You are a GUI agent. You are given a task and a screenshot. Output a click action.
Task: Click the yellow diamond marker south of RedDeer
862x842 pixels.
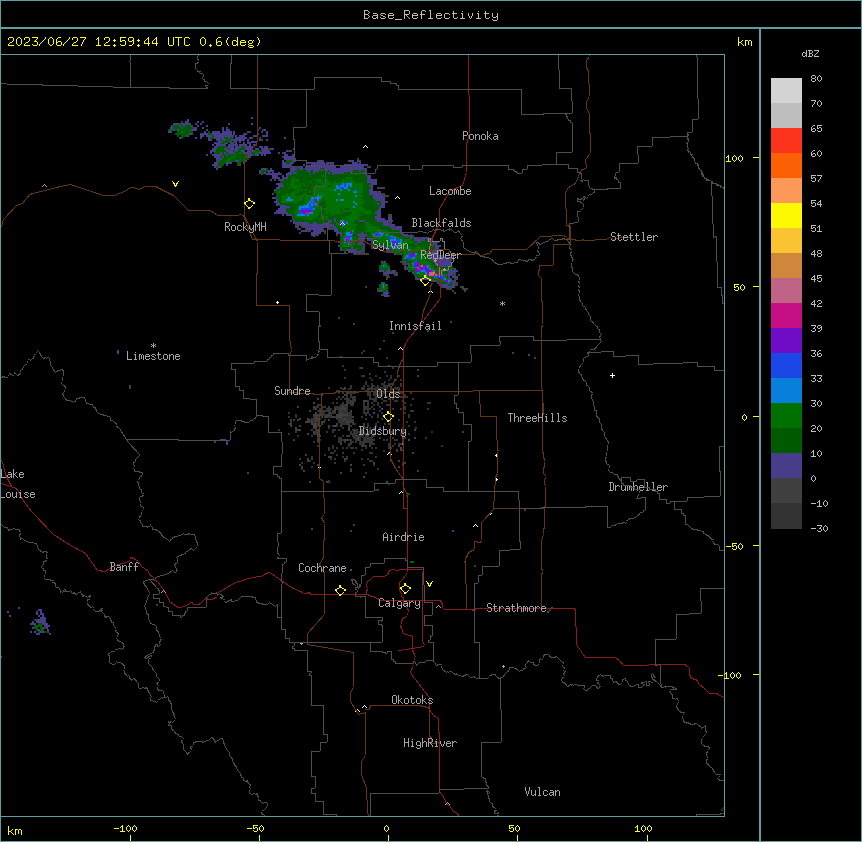click(x=426, y=281)
